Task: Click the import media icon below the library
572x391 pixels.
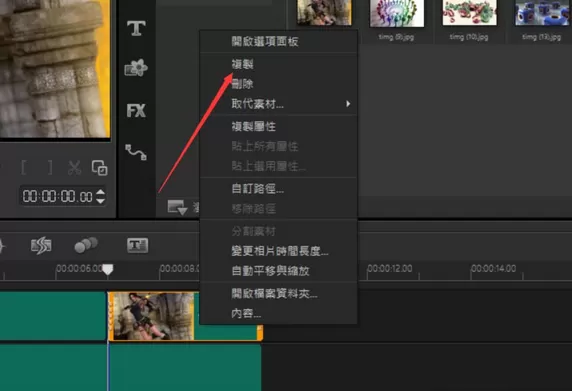Action: 177,207
